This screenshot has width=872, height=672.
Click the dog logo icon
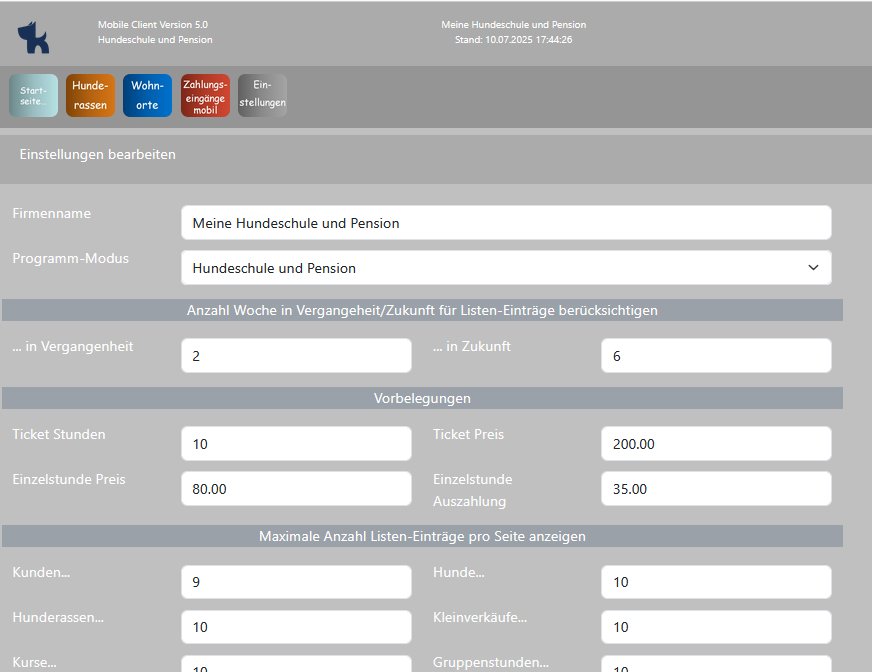pyautogui.click(x=33, y=37)
